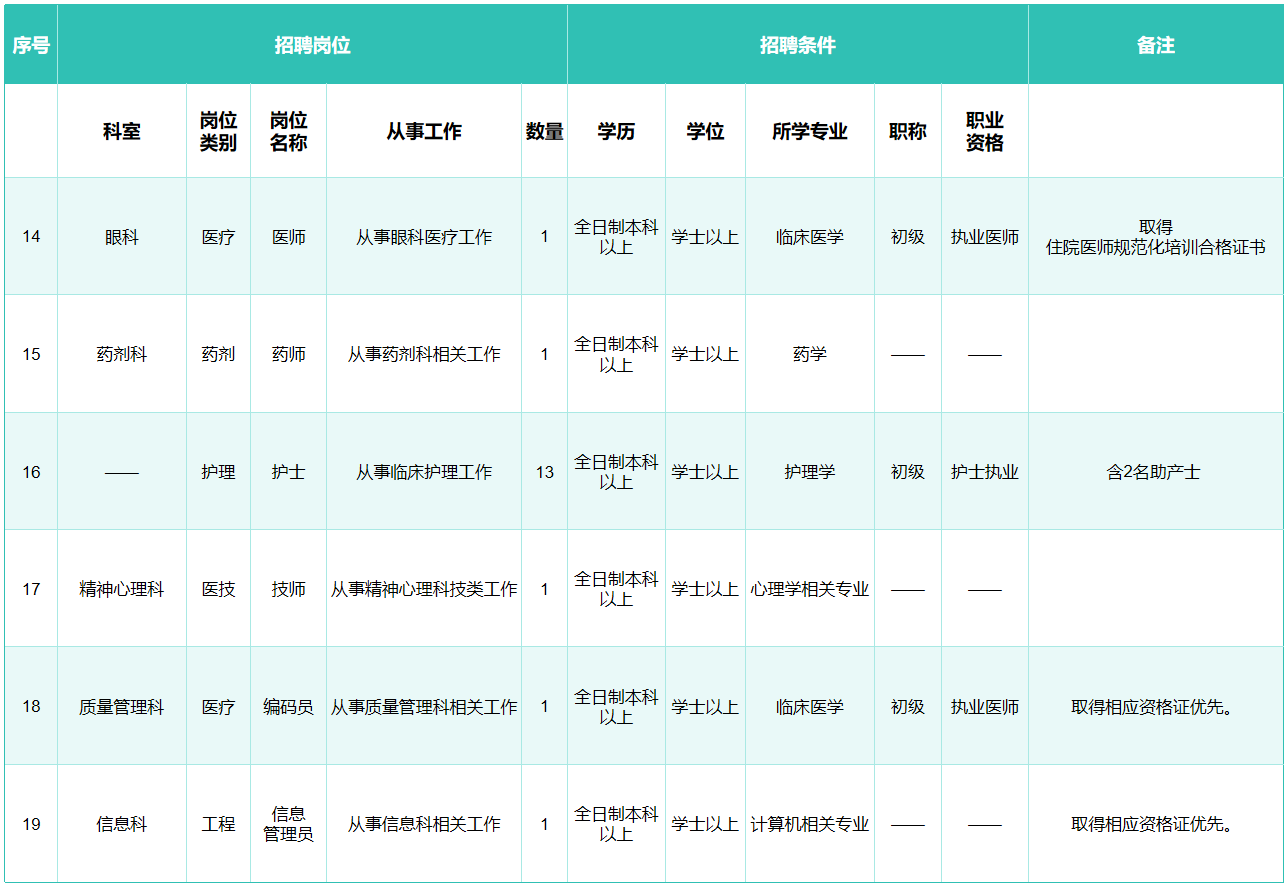The height and width of the screenshot is (887, 1288).
Task: Select the 招聘岗位 header
Action: point(312,45)
